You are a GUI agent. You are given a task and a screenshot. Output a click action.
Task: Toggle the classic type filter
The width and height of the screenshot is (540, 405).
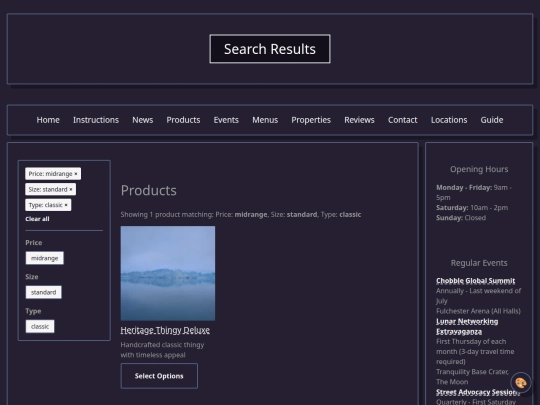pos(40,326)
